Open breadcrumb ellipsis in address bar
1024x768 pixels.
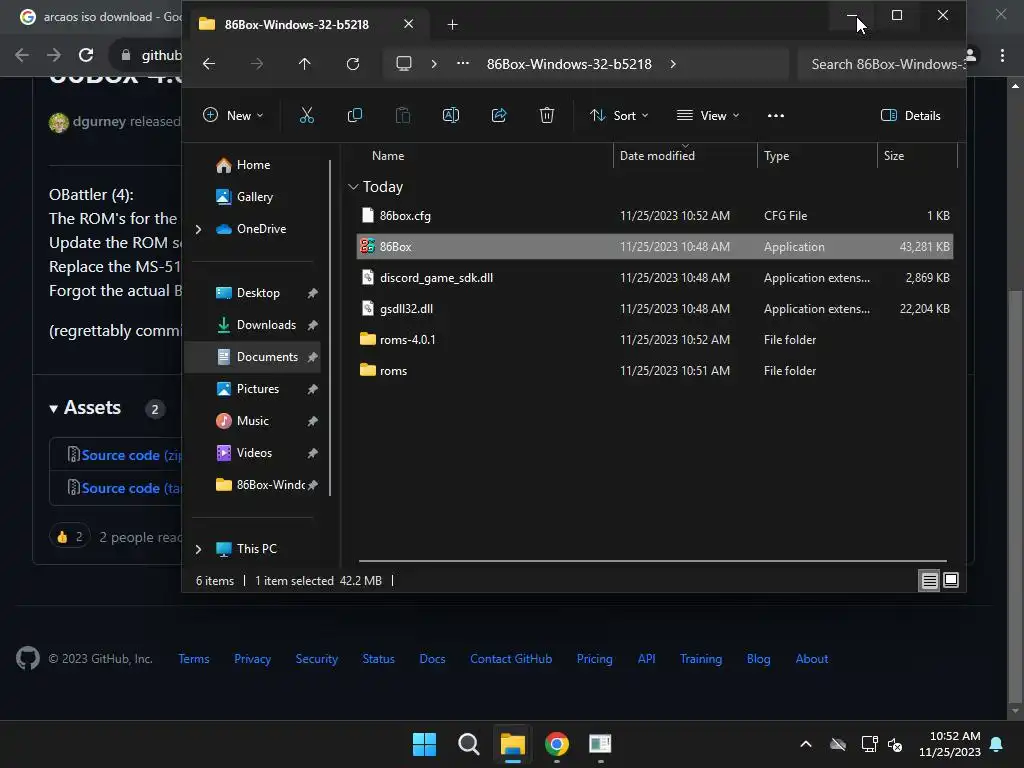[x=462, y=63]
